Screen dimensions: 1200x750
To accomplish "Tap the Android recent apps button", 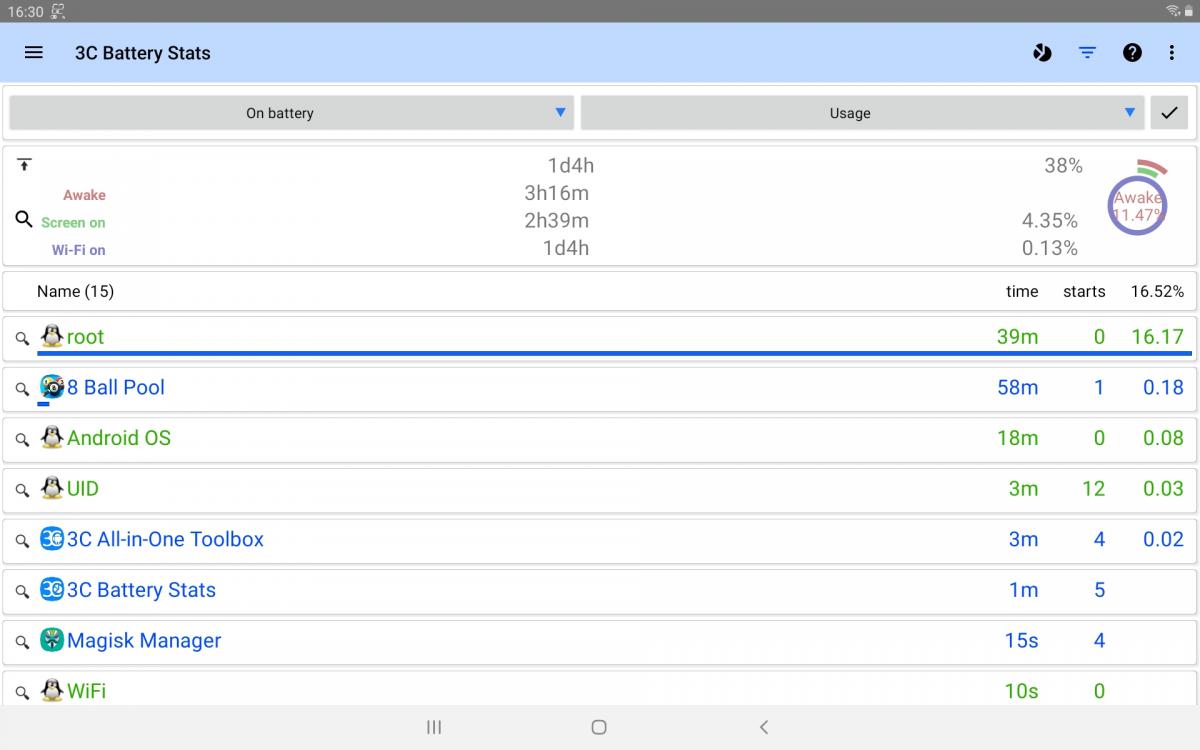I will 434,727.
